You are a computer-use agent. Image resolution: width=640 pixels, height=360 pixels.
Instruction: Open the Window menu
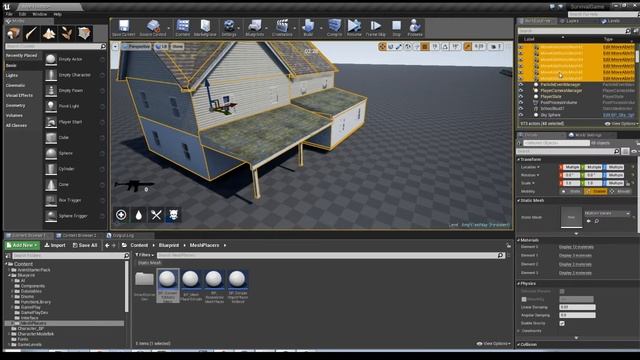(40, 14)
